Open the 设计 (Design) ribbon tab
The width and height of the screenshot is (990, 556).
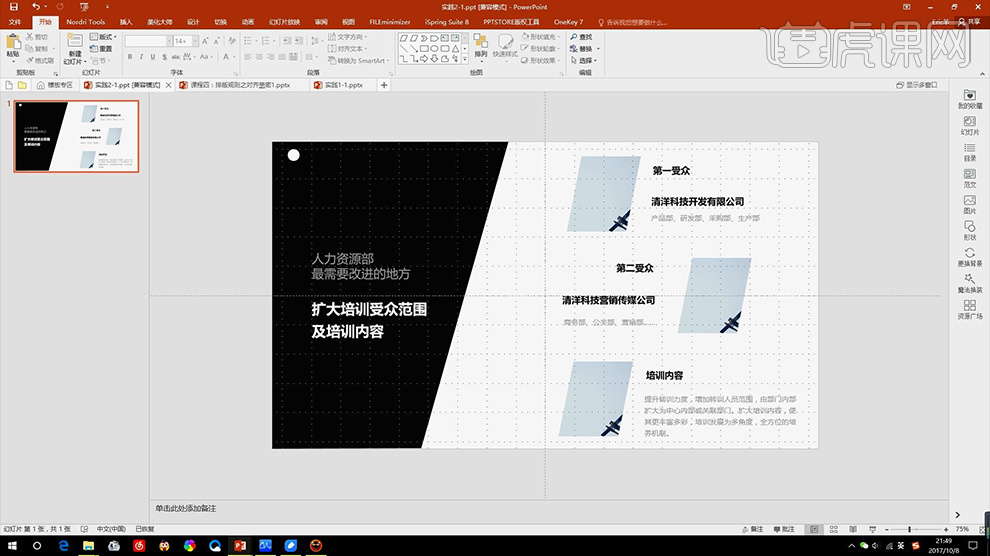coord(193,21)
